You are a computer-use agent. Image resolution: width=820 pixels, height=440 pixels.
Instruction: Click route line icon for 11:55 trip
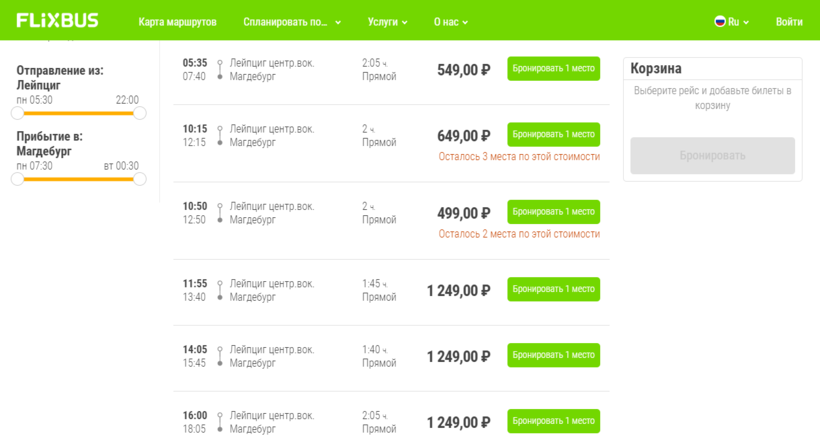pyautogui.click(x=220, y=290)
